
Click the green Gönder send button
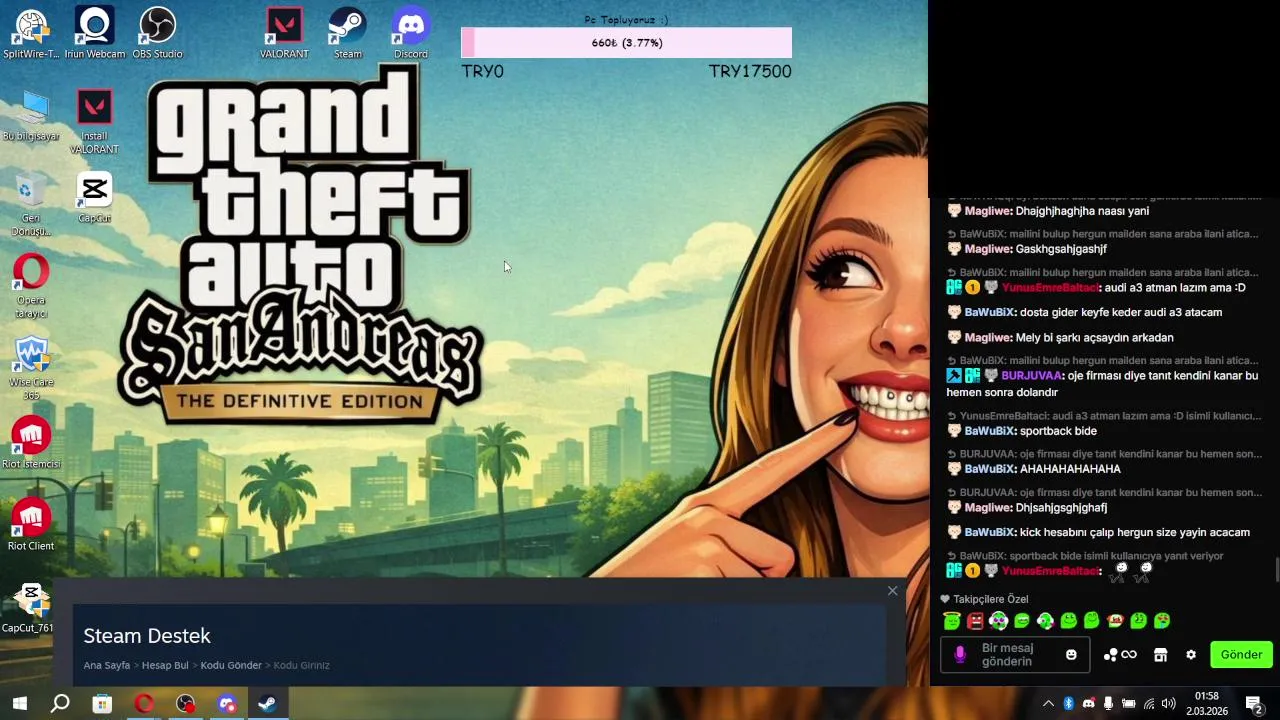tap(1241, 655)
